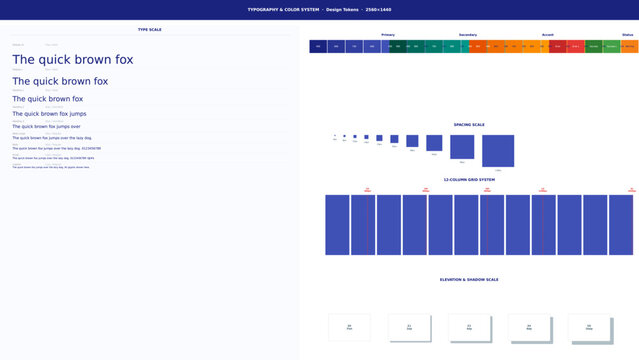Click the "Status" color group label
This screenshot has width=639, height=360.
point(628,35)
